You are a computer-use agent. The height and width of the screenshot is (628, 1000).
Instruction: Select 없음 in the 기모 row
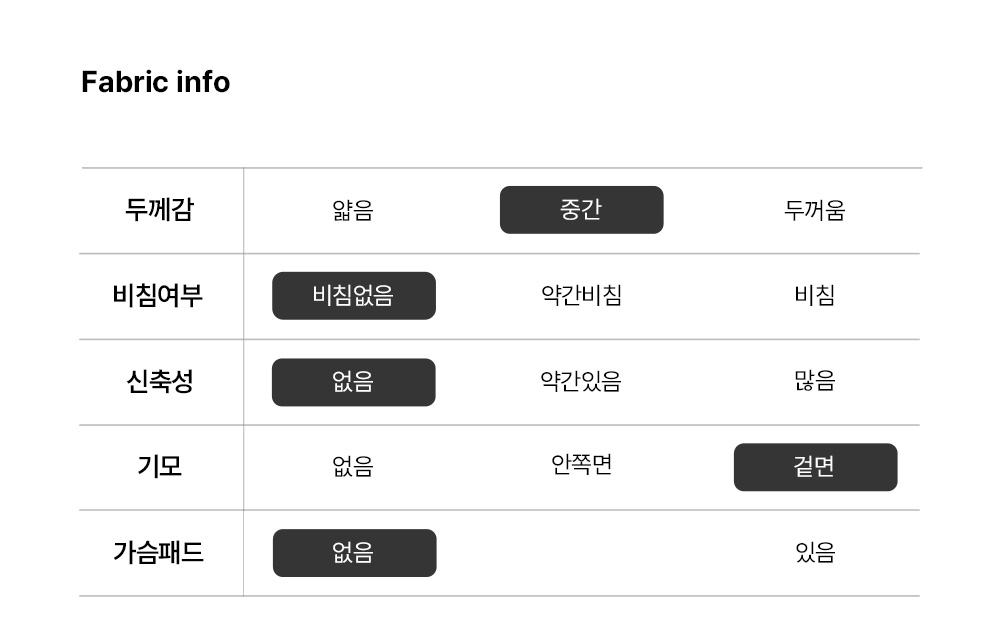point(353,467)
